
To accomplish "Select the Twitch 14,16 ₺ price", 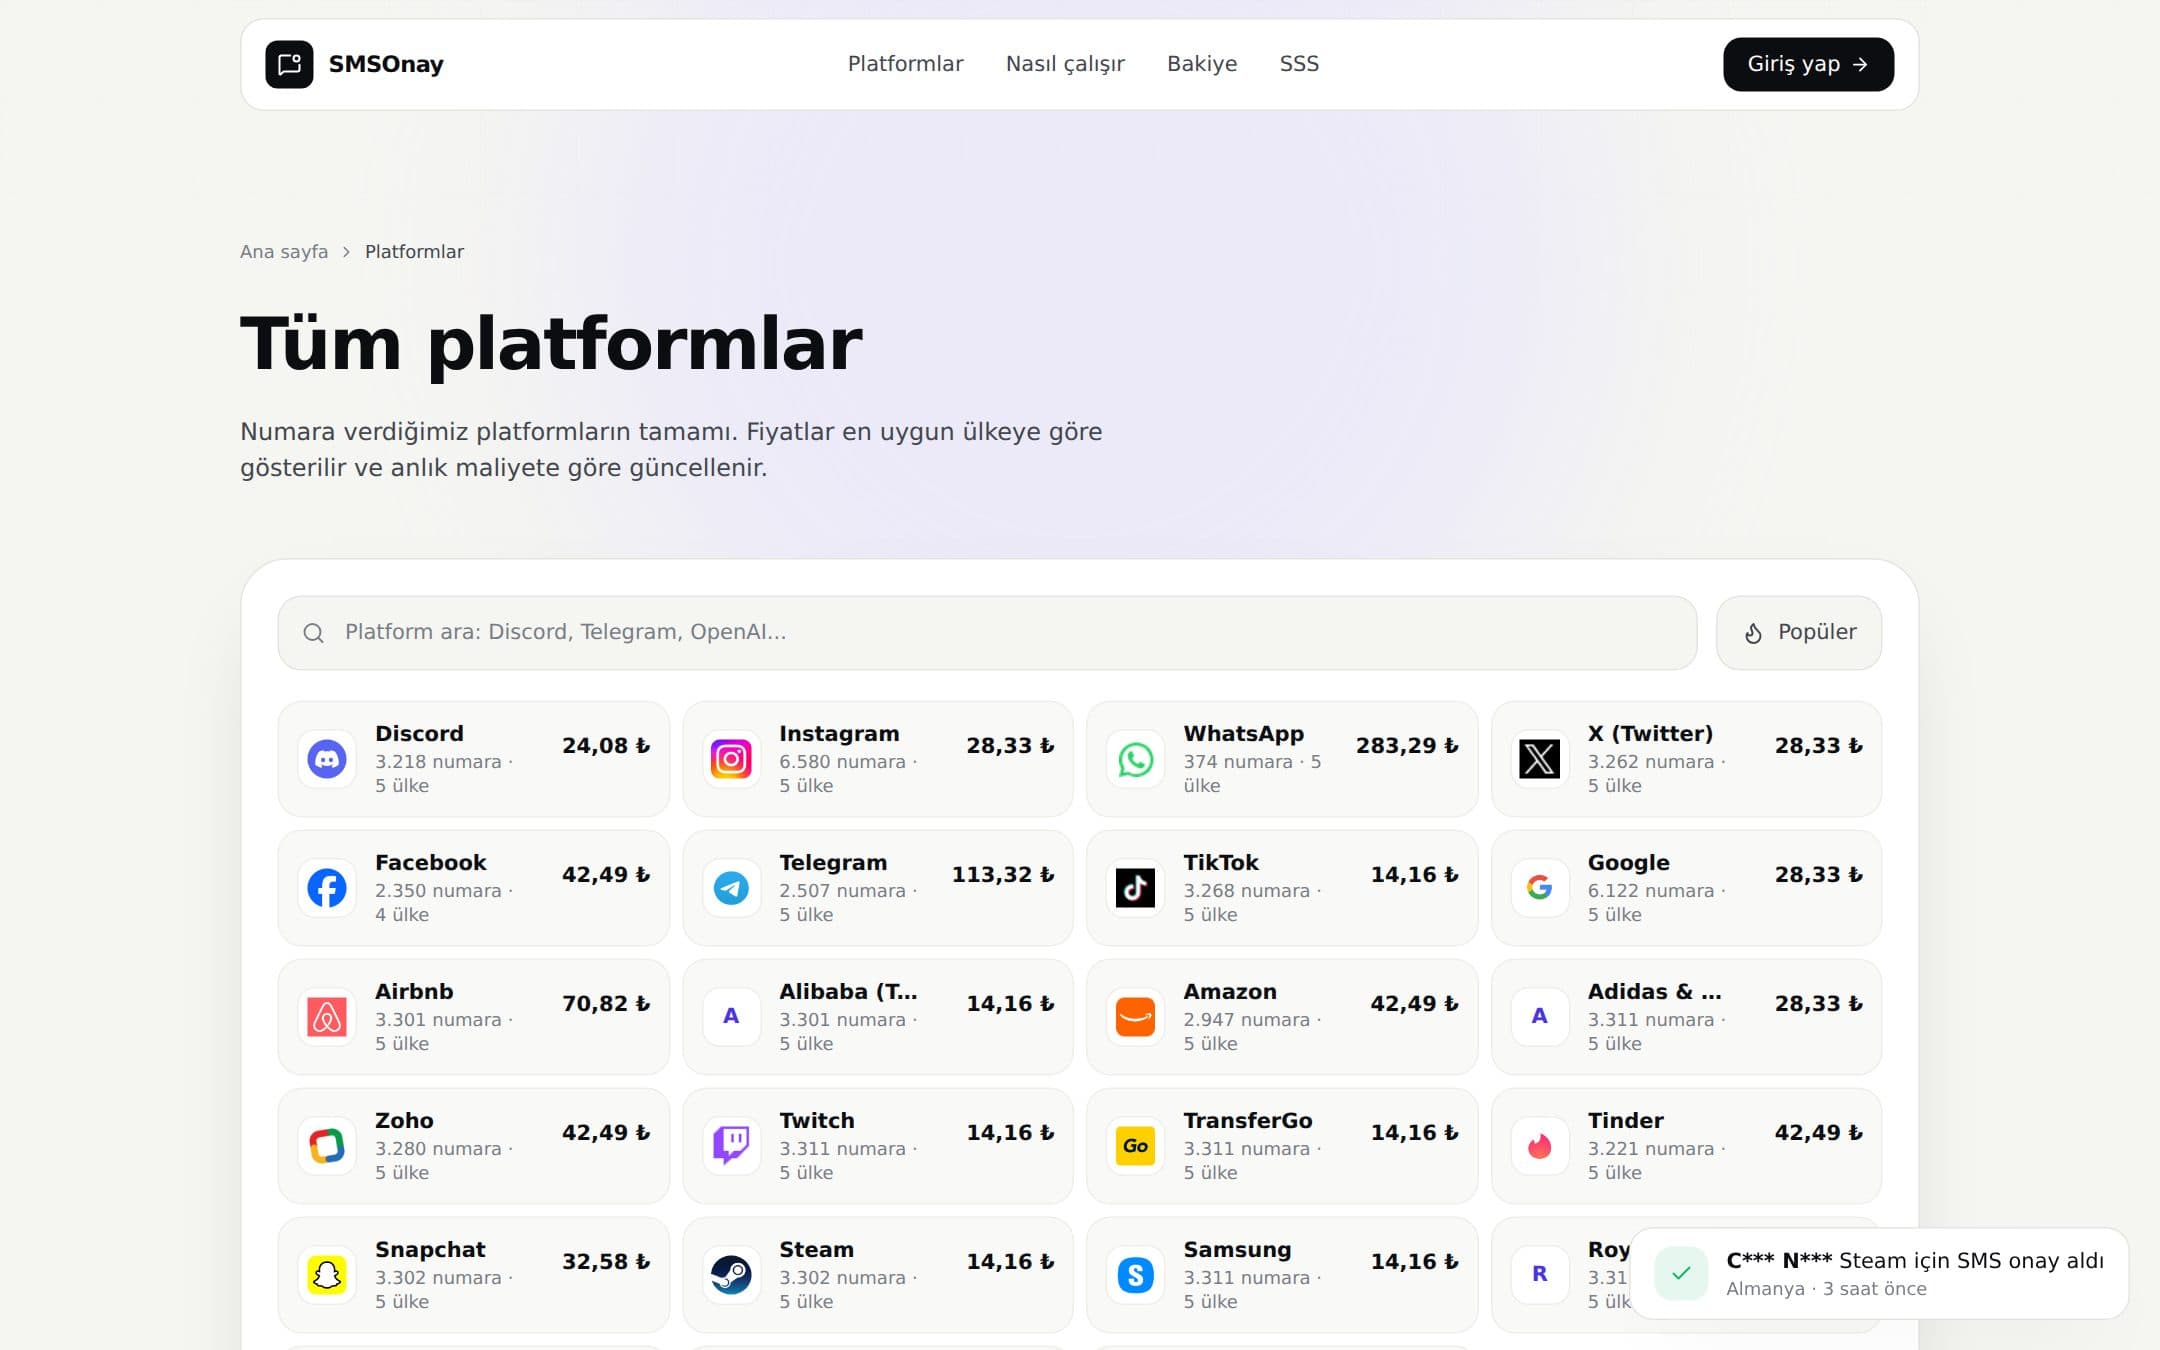I will tap(1010, 1133).
